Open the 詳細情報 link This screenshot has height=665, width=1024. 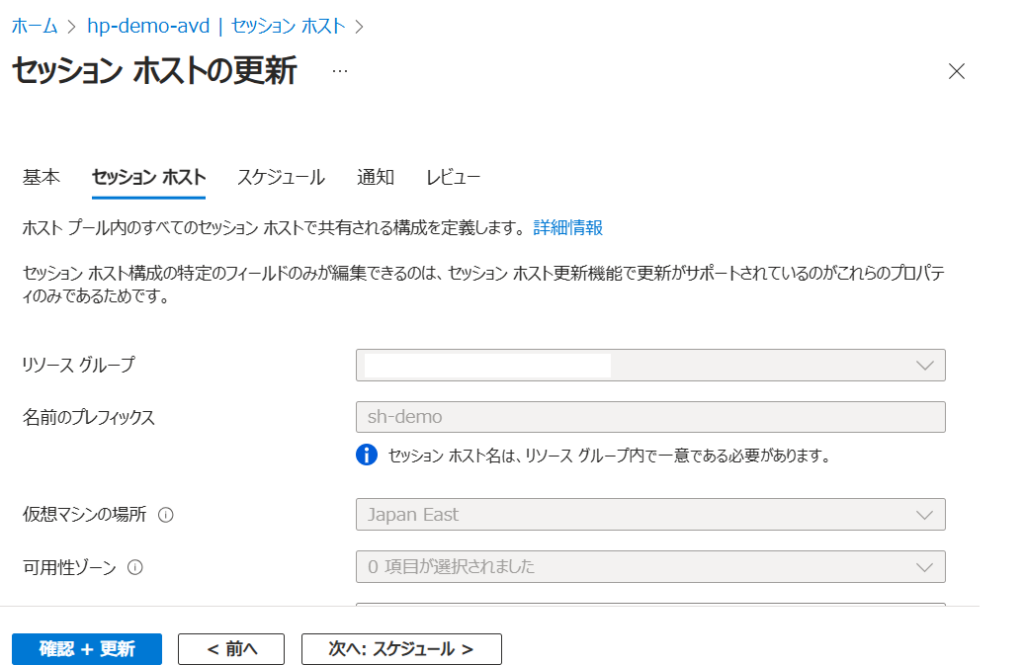[567, 228]
